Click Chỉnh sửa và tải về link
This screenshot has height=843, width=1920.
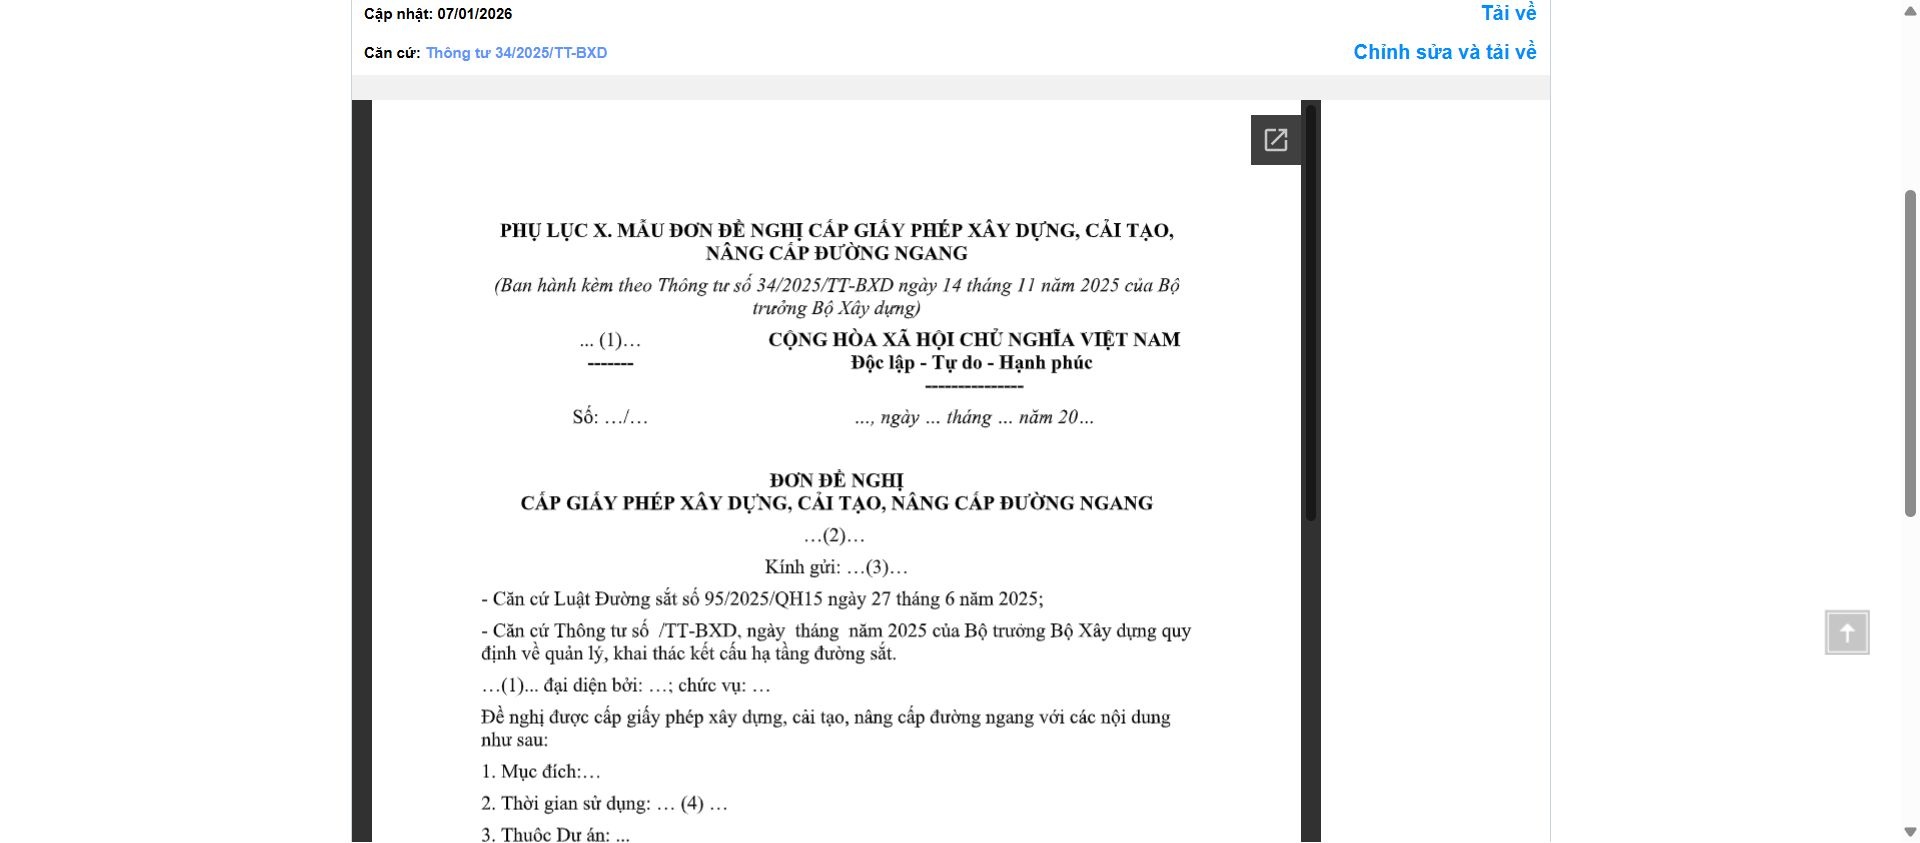[x=1444, y=52]
